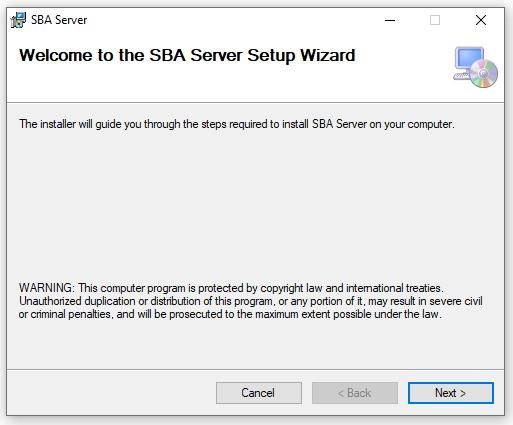Click the disabled Back button
Image resolution: width=513 pixels, height=425 pixels.
[x=355, y=393]
